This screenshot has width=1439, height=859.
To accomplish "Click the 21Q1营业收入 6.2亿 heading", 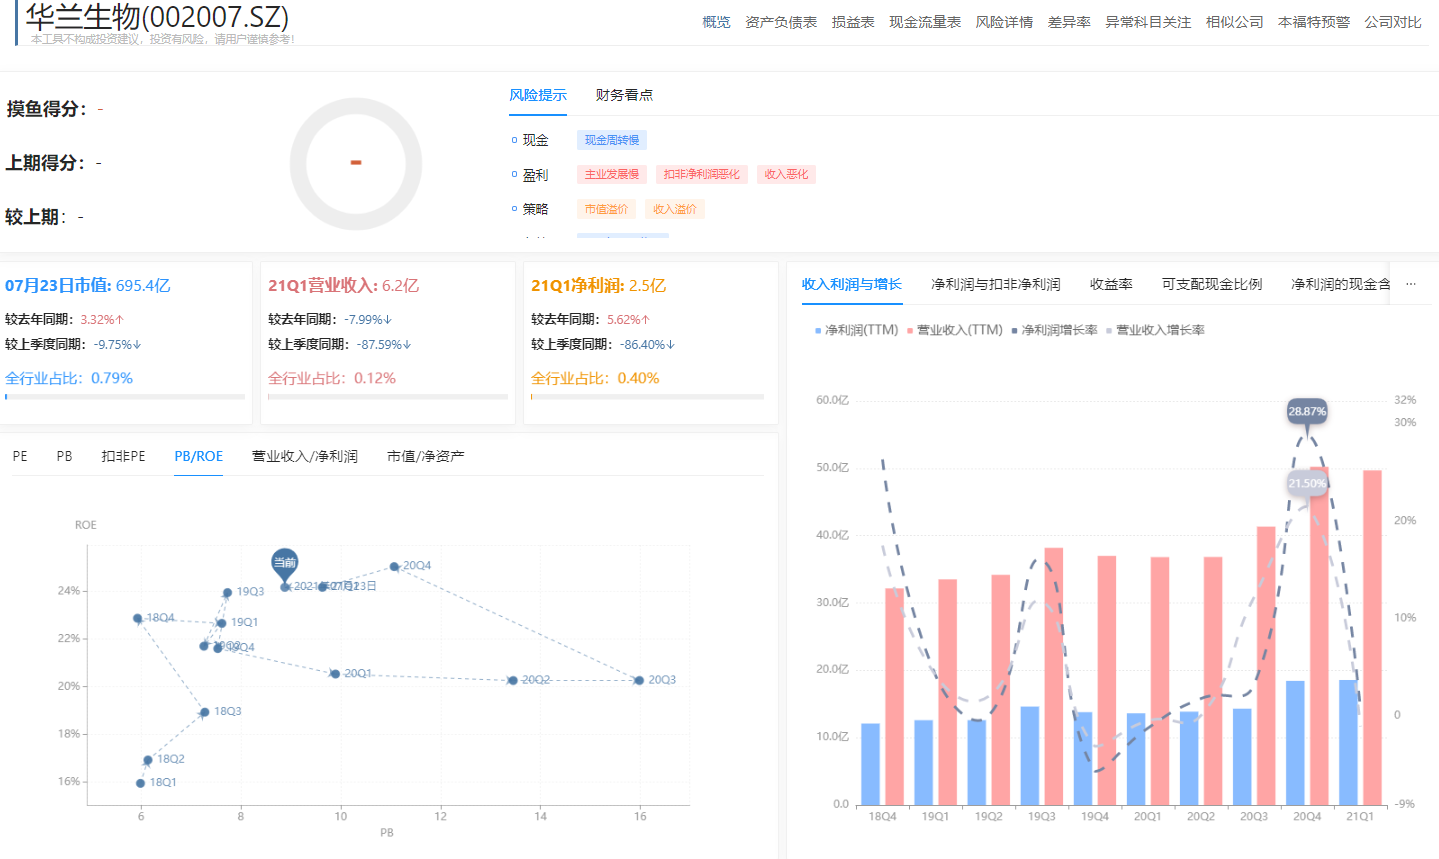I will click(x=343, y=286).
